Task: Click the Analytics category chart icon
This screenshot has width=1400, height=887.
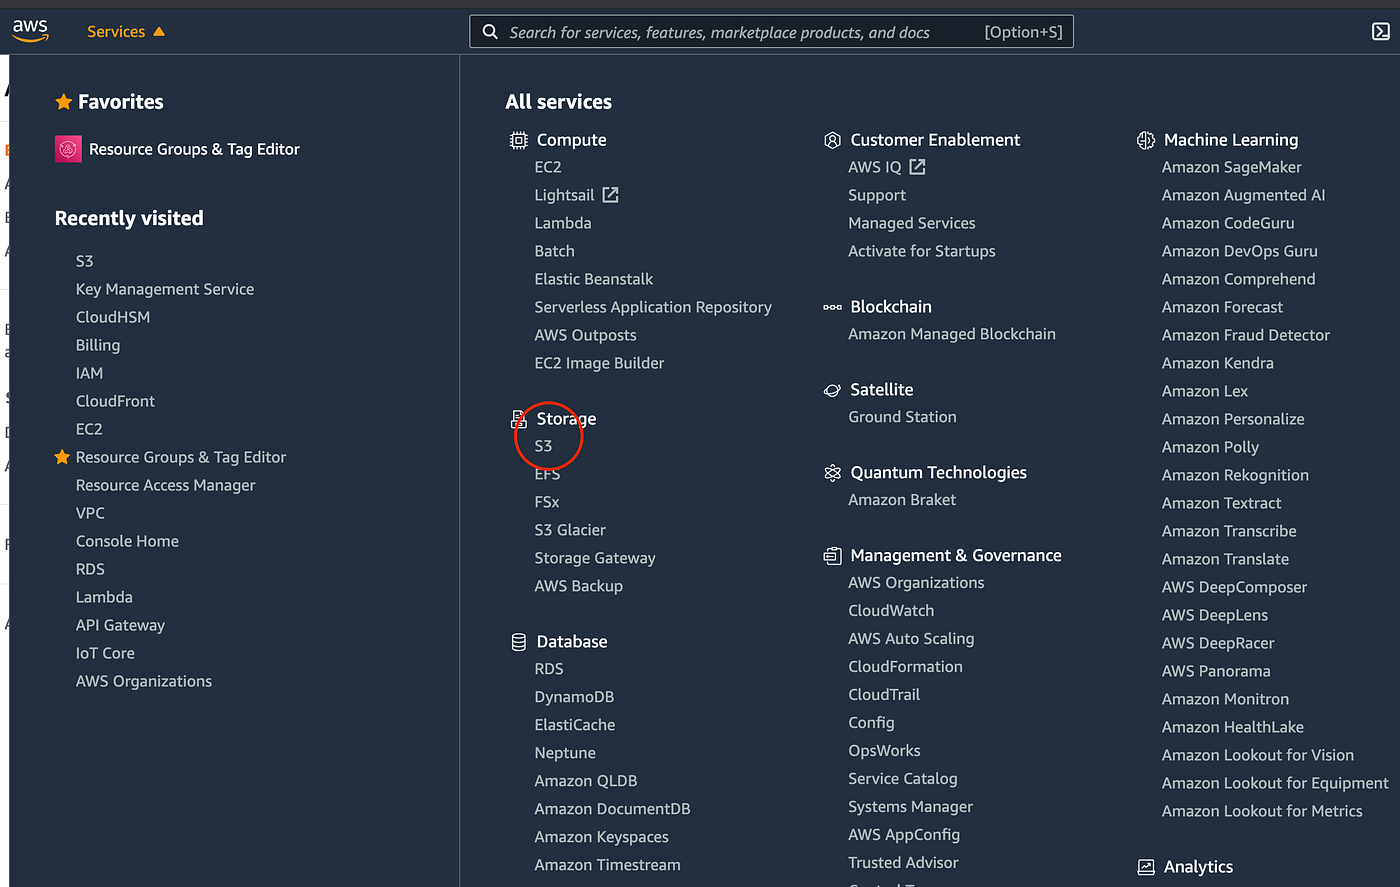Action: click(1146, 868)
